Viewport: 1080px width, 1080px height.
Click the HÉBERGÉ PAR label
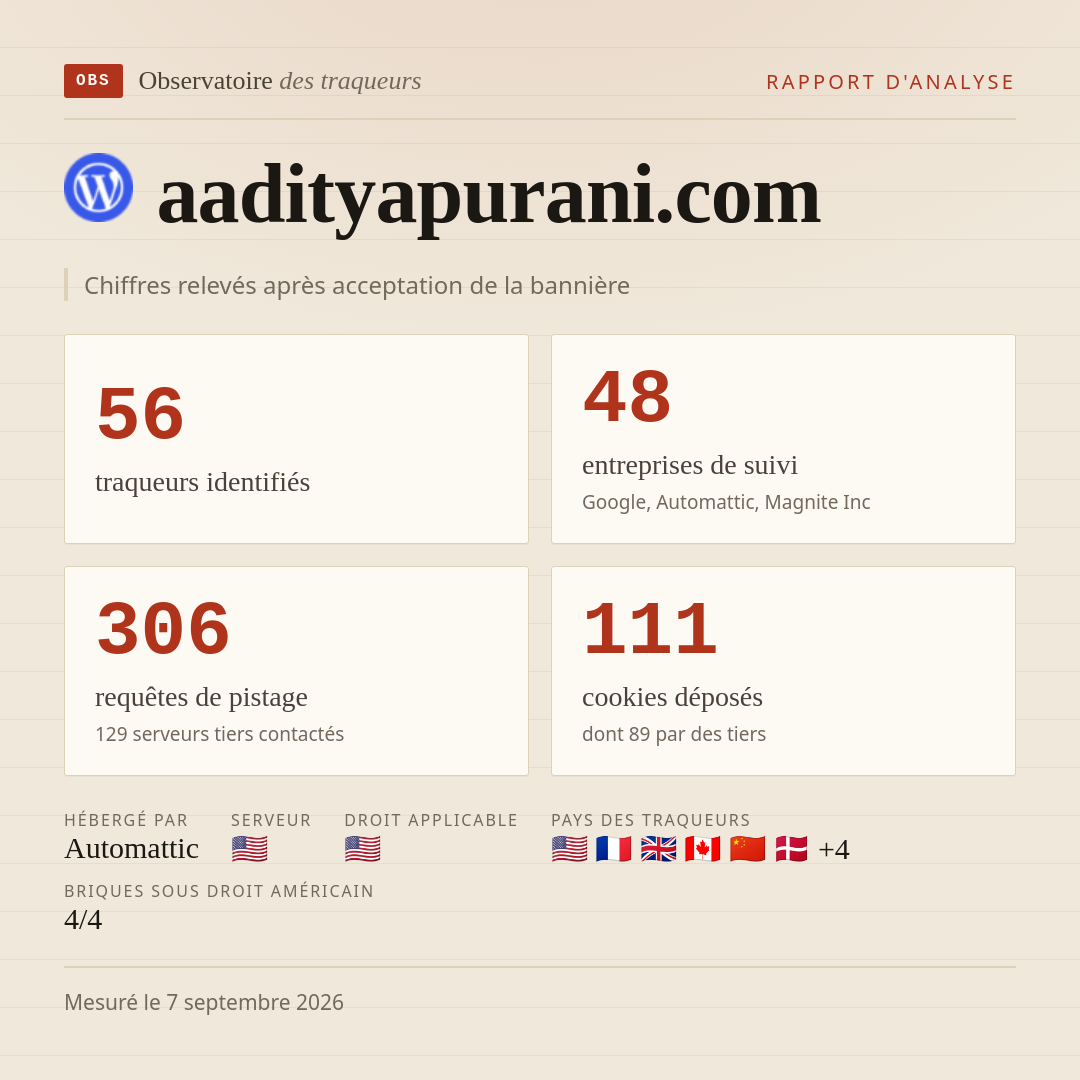(126, 820)
